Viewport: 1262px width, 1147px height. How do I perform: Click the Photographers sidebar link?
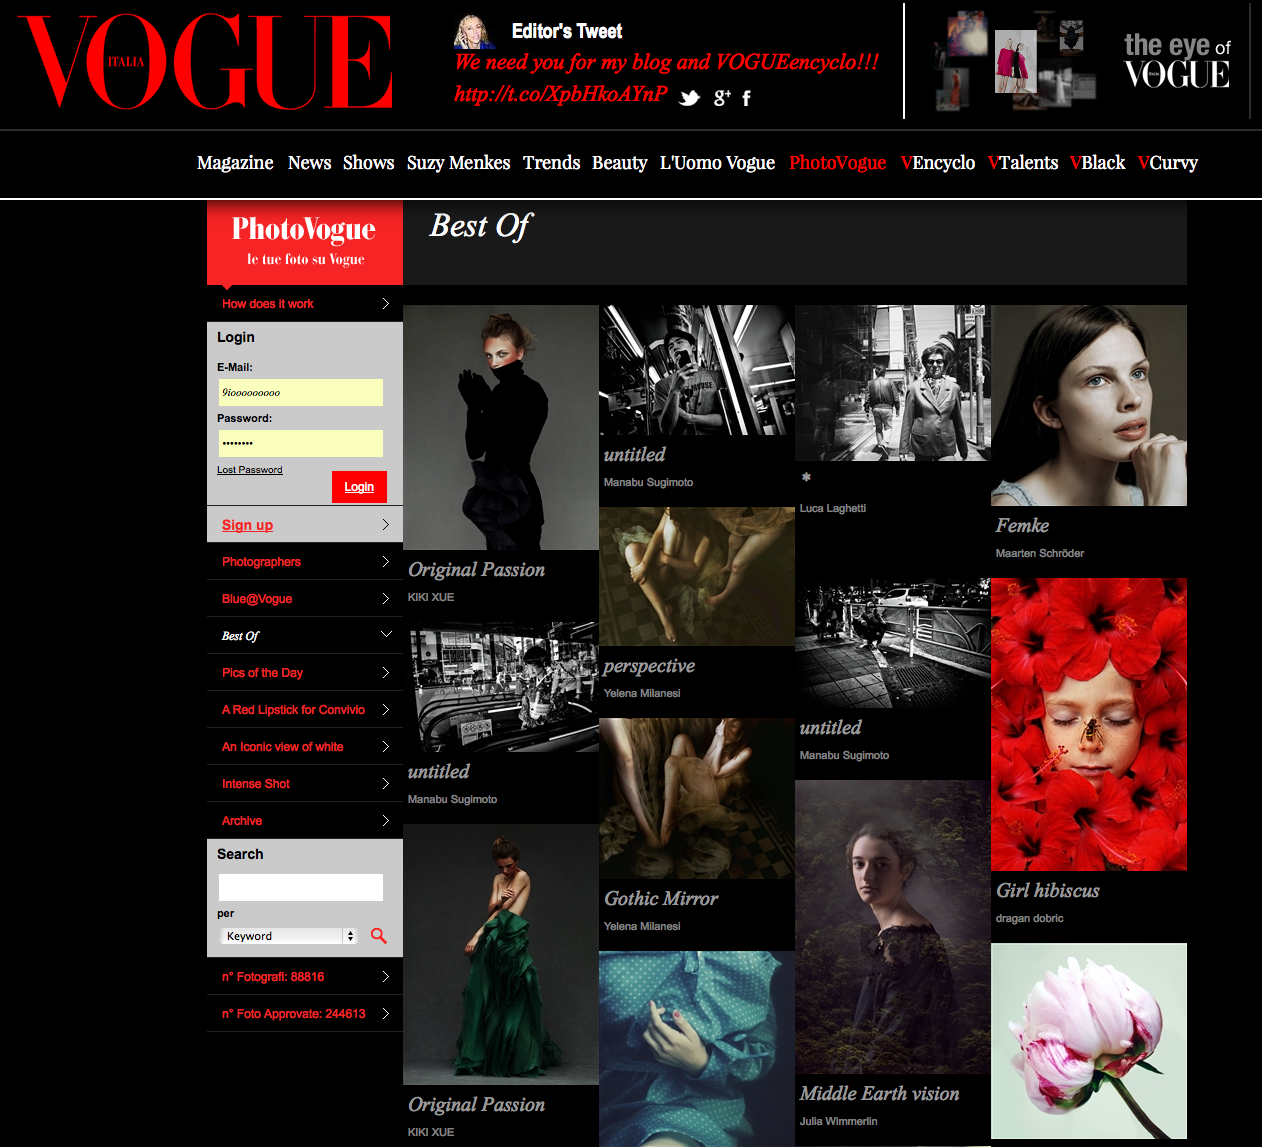[261, 562]
